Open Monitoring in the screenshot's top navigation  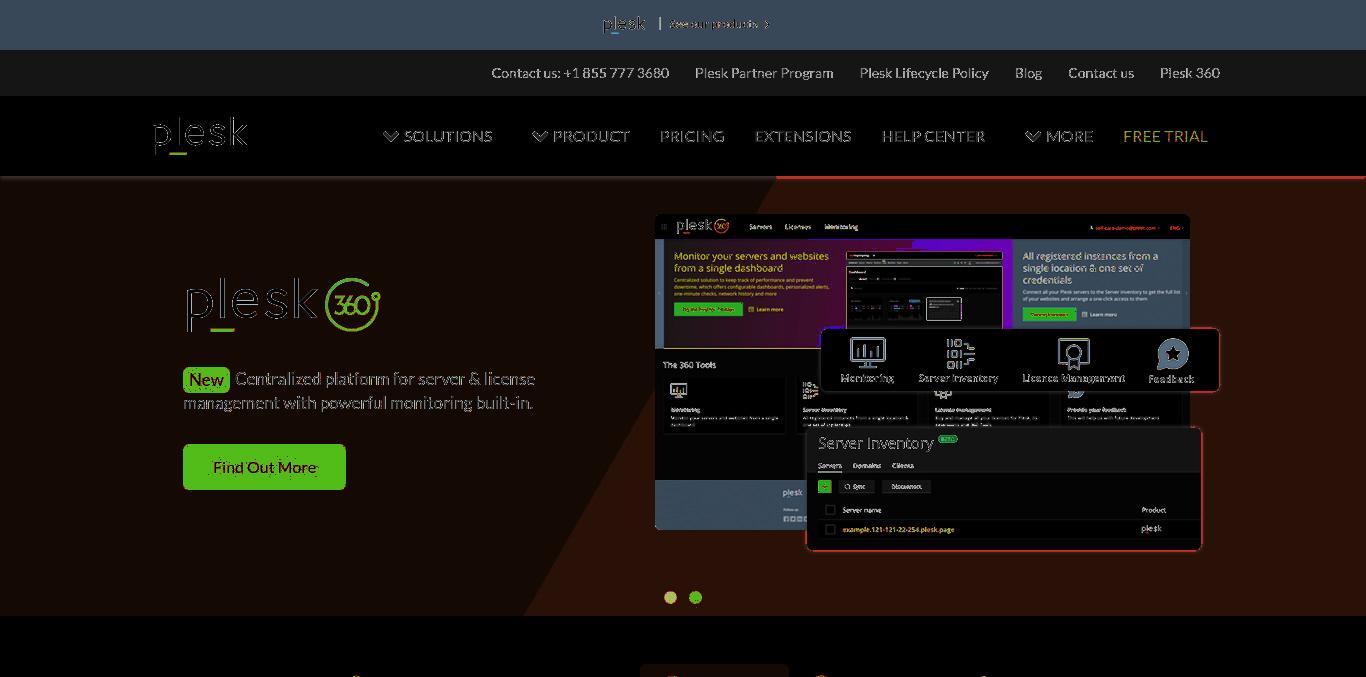pyautogui.click(x=841, y=227)
